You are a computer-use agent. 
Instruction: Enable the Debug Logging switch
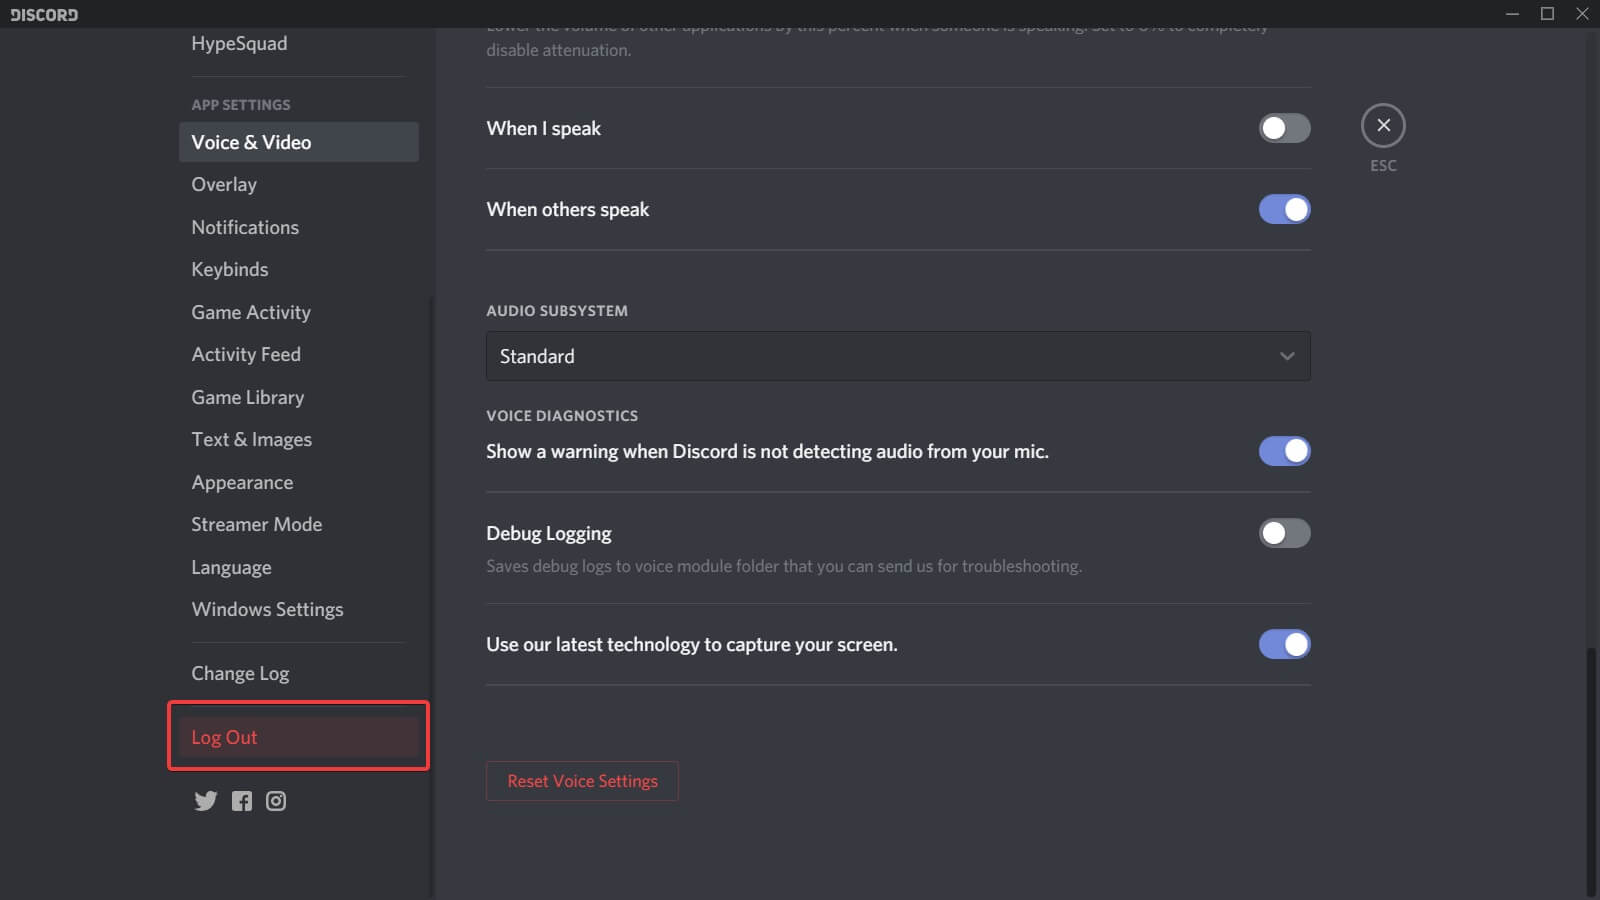click(x=1284, y=533)
